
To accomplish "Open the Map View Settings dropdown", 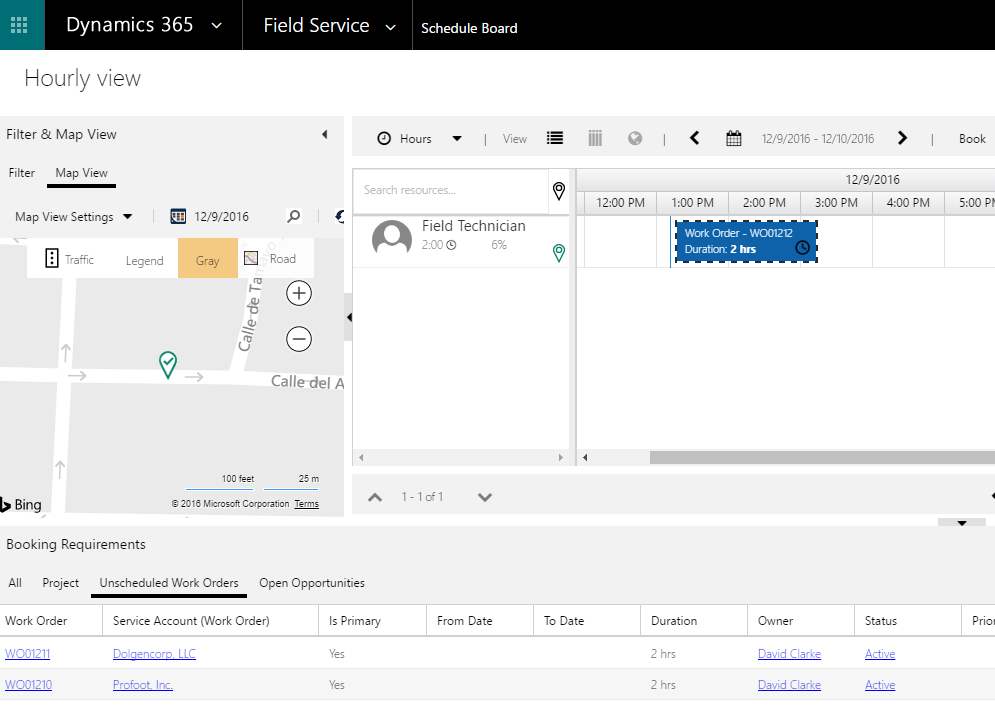I will point(74,217).
